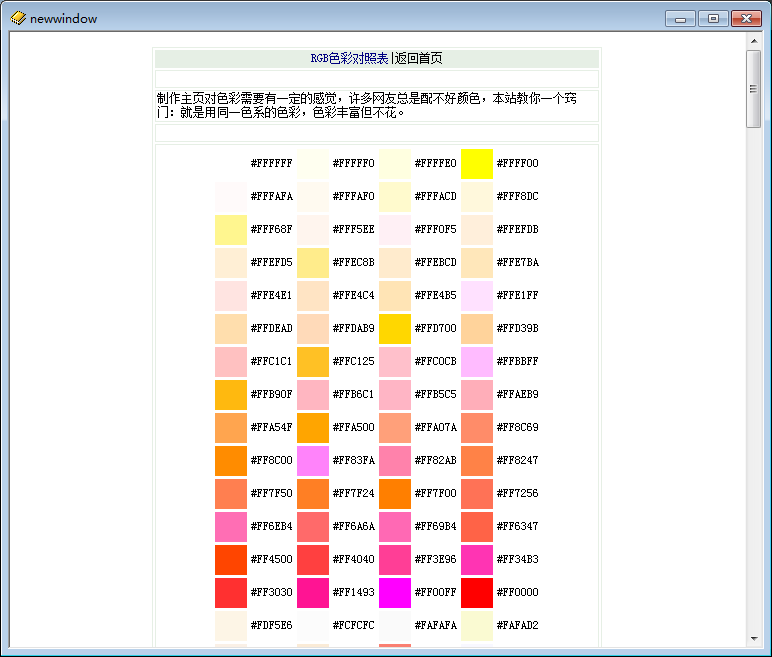Viewport: 772px width, 657px height.
Task: Select the magenta #FF00FF swatch
Action: tap(395, 593)
